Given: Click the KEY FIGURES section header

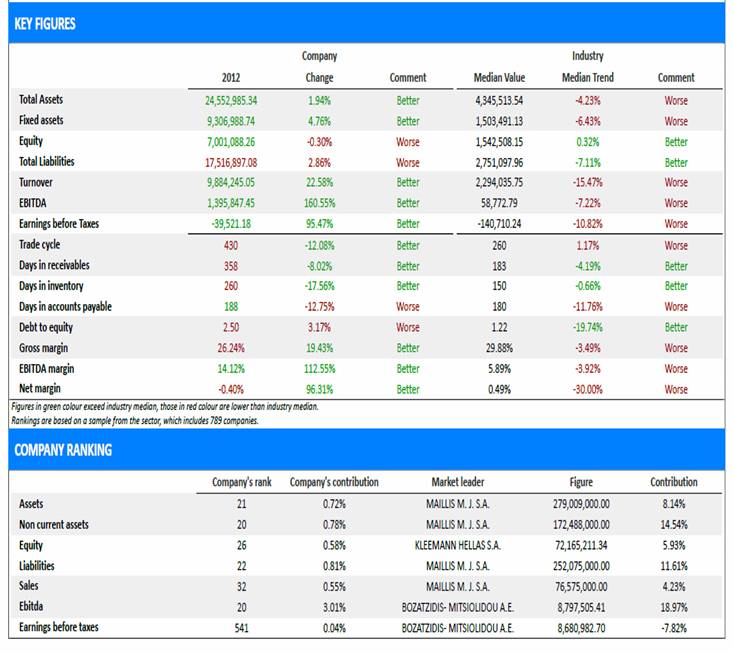Looking at the screenshot, I should point(45,23).
